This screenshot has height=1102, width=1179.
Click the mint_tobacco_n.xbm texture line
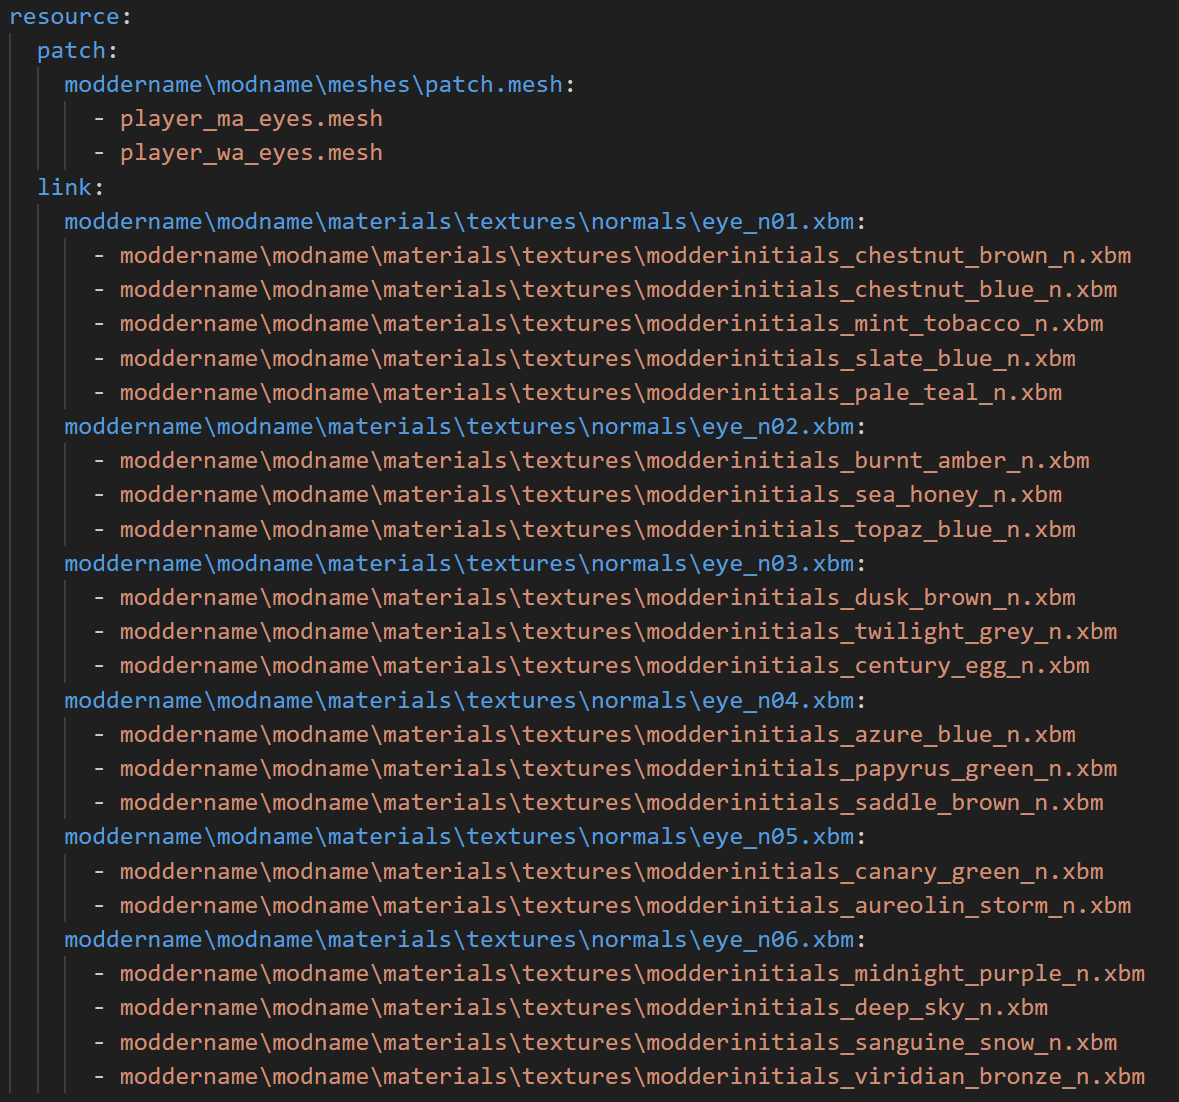point(611,324)
